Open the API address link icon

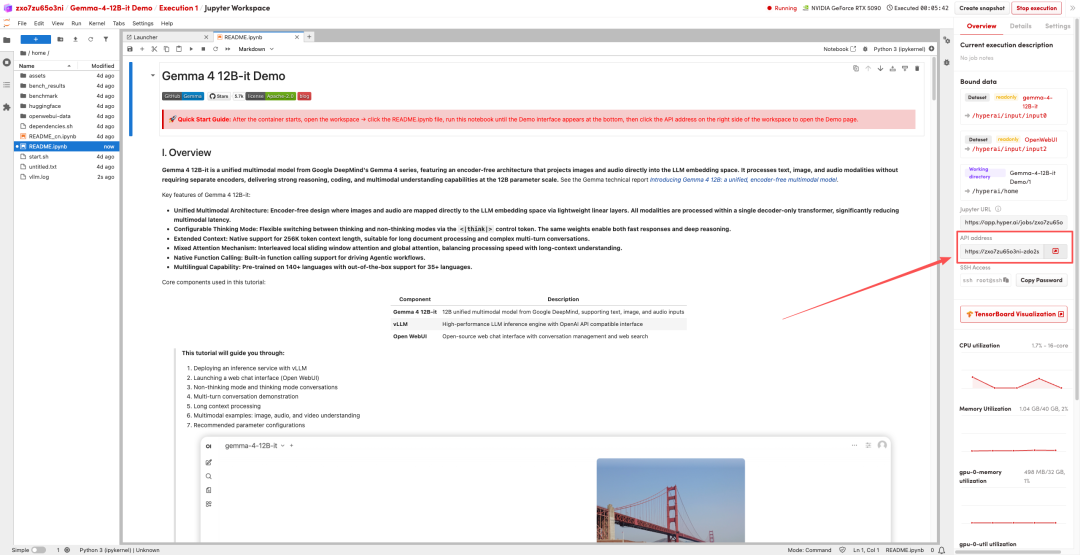tap(1055, 252)
